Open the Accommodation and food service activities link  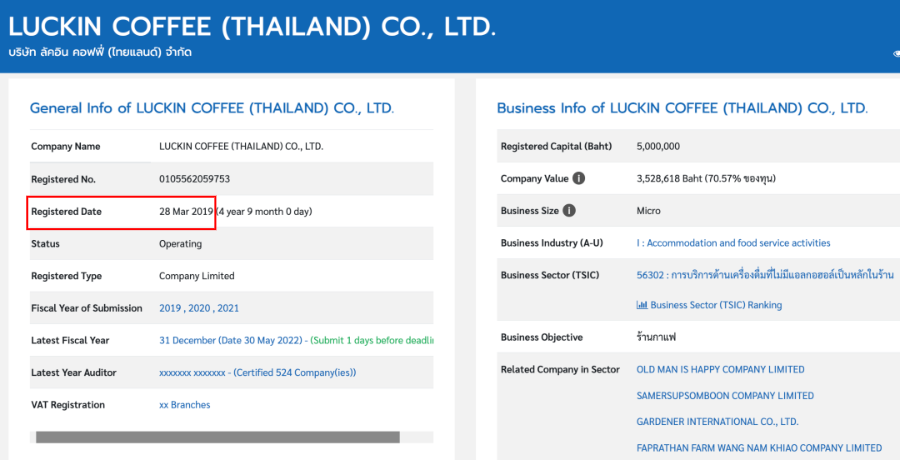coord(734,243)
